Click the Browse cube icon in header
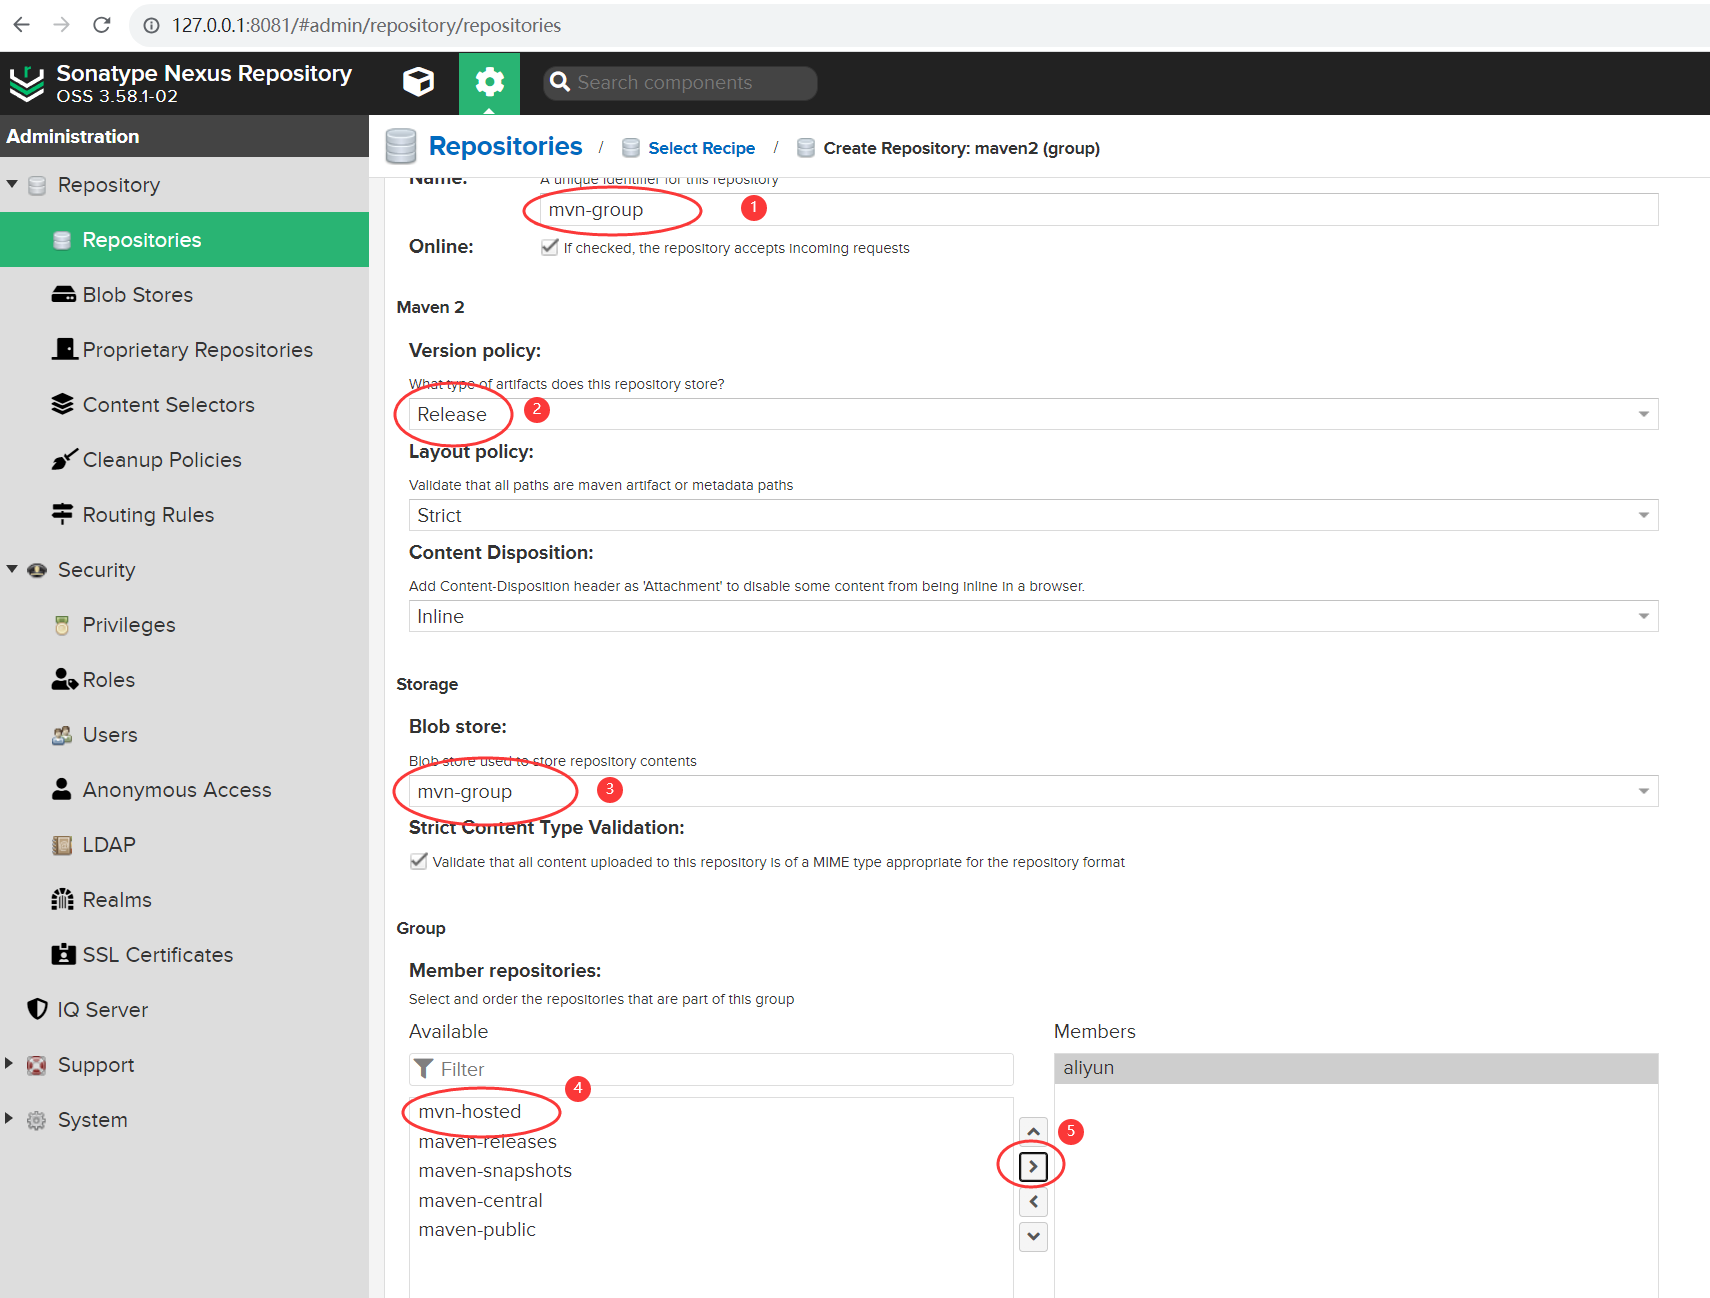This screenshot has width=1710, height=1298. (418, 82)
